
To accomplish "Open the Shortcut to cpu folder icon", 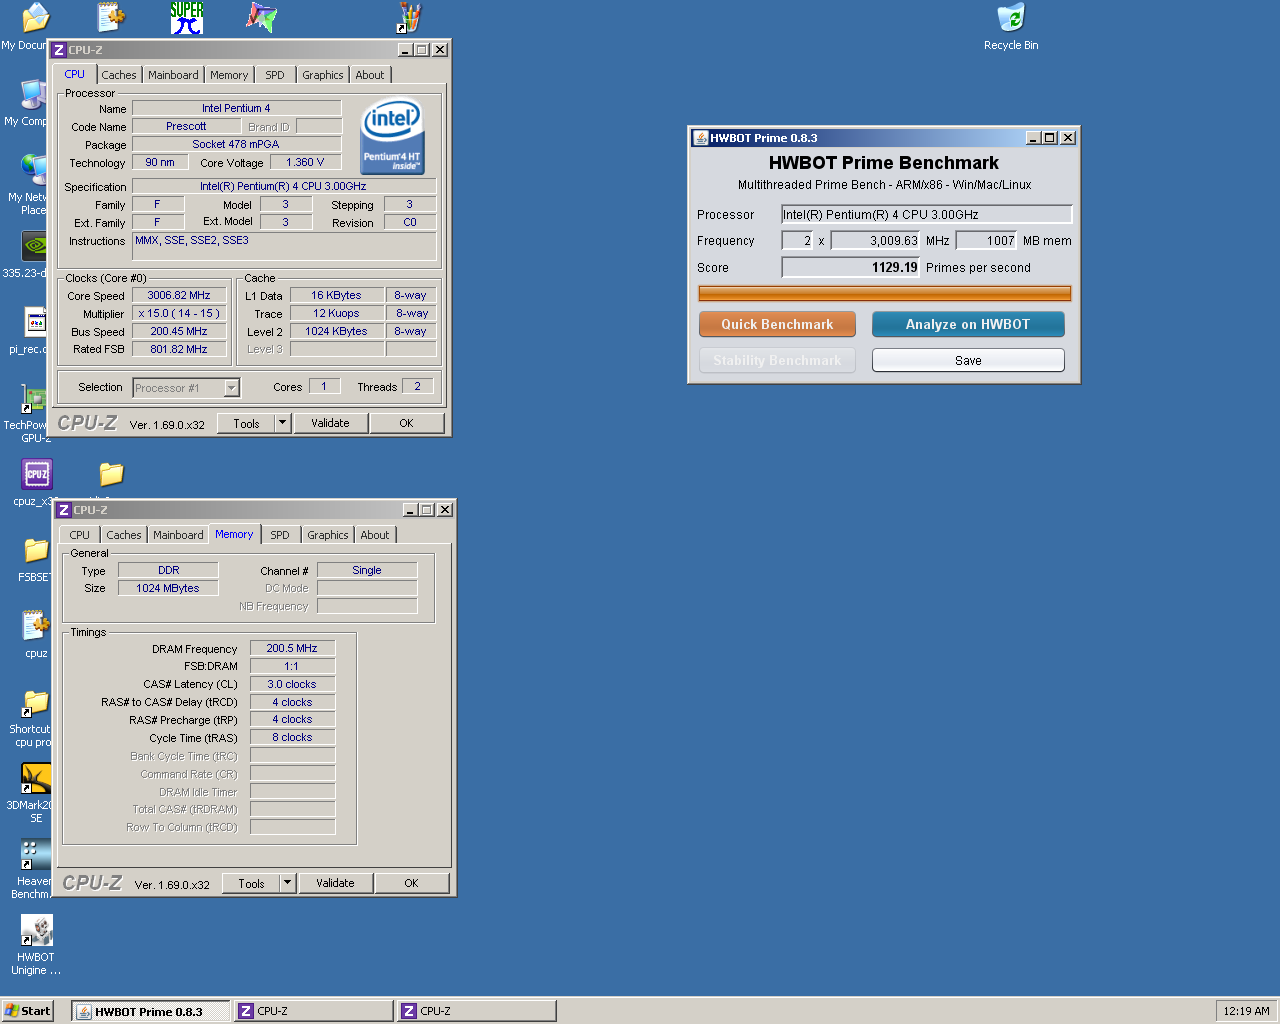I will (x=34, y=702).
